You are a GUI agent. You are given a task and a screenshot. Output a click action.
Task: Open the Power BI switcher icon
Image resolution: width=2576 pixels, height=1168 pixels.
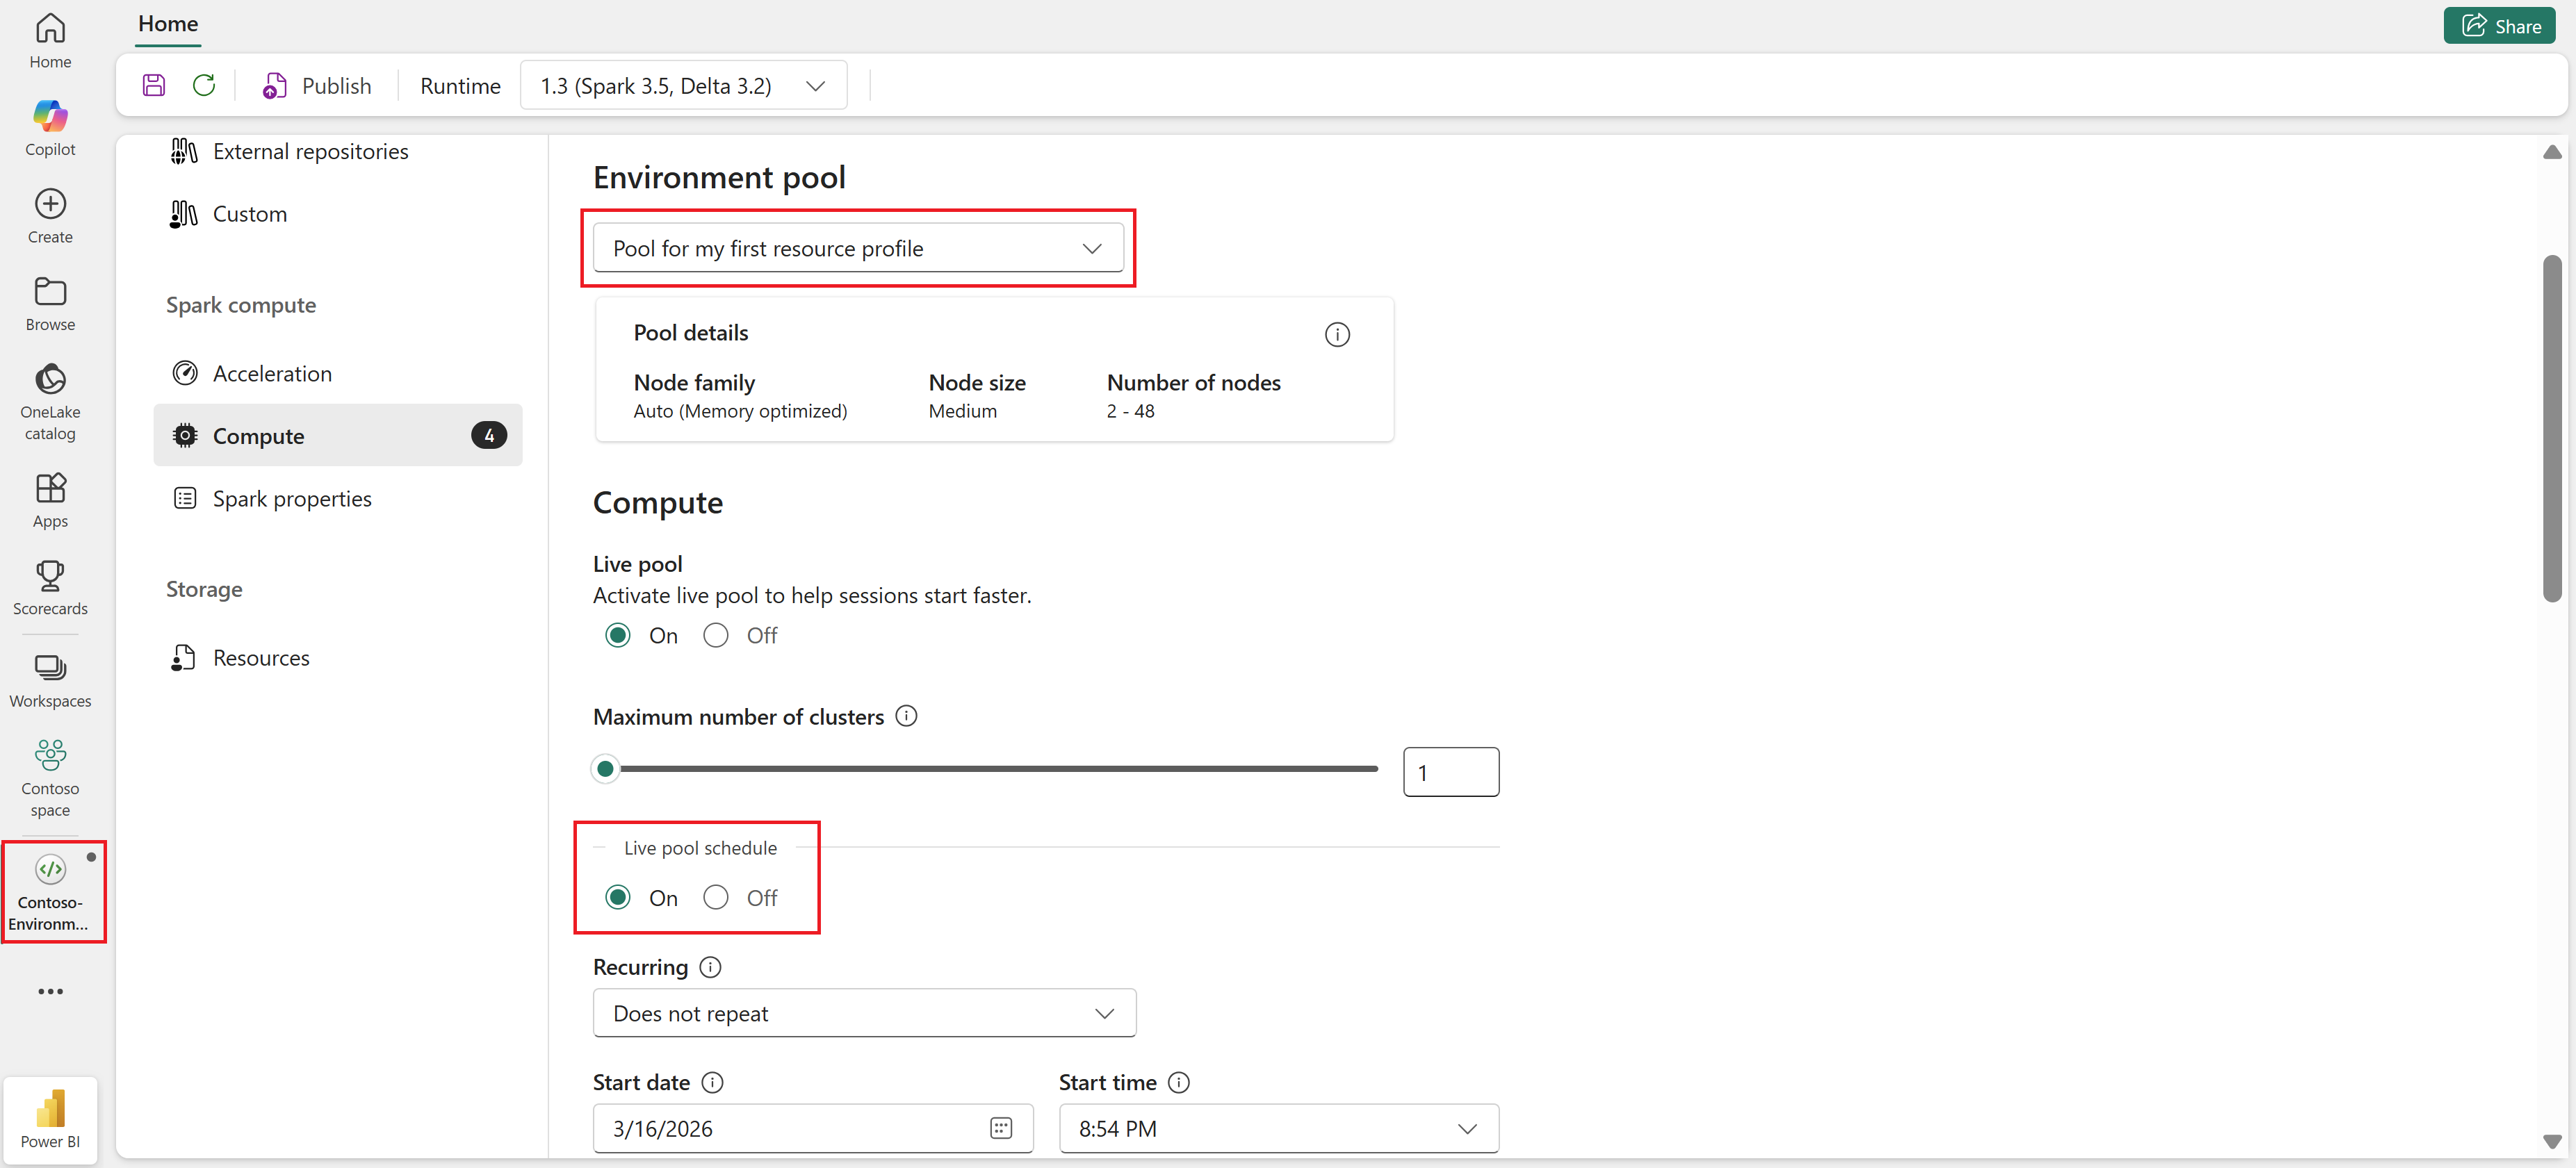click(x=50, y=1118)
